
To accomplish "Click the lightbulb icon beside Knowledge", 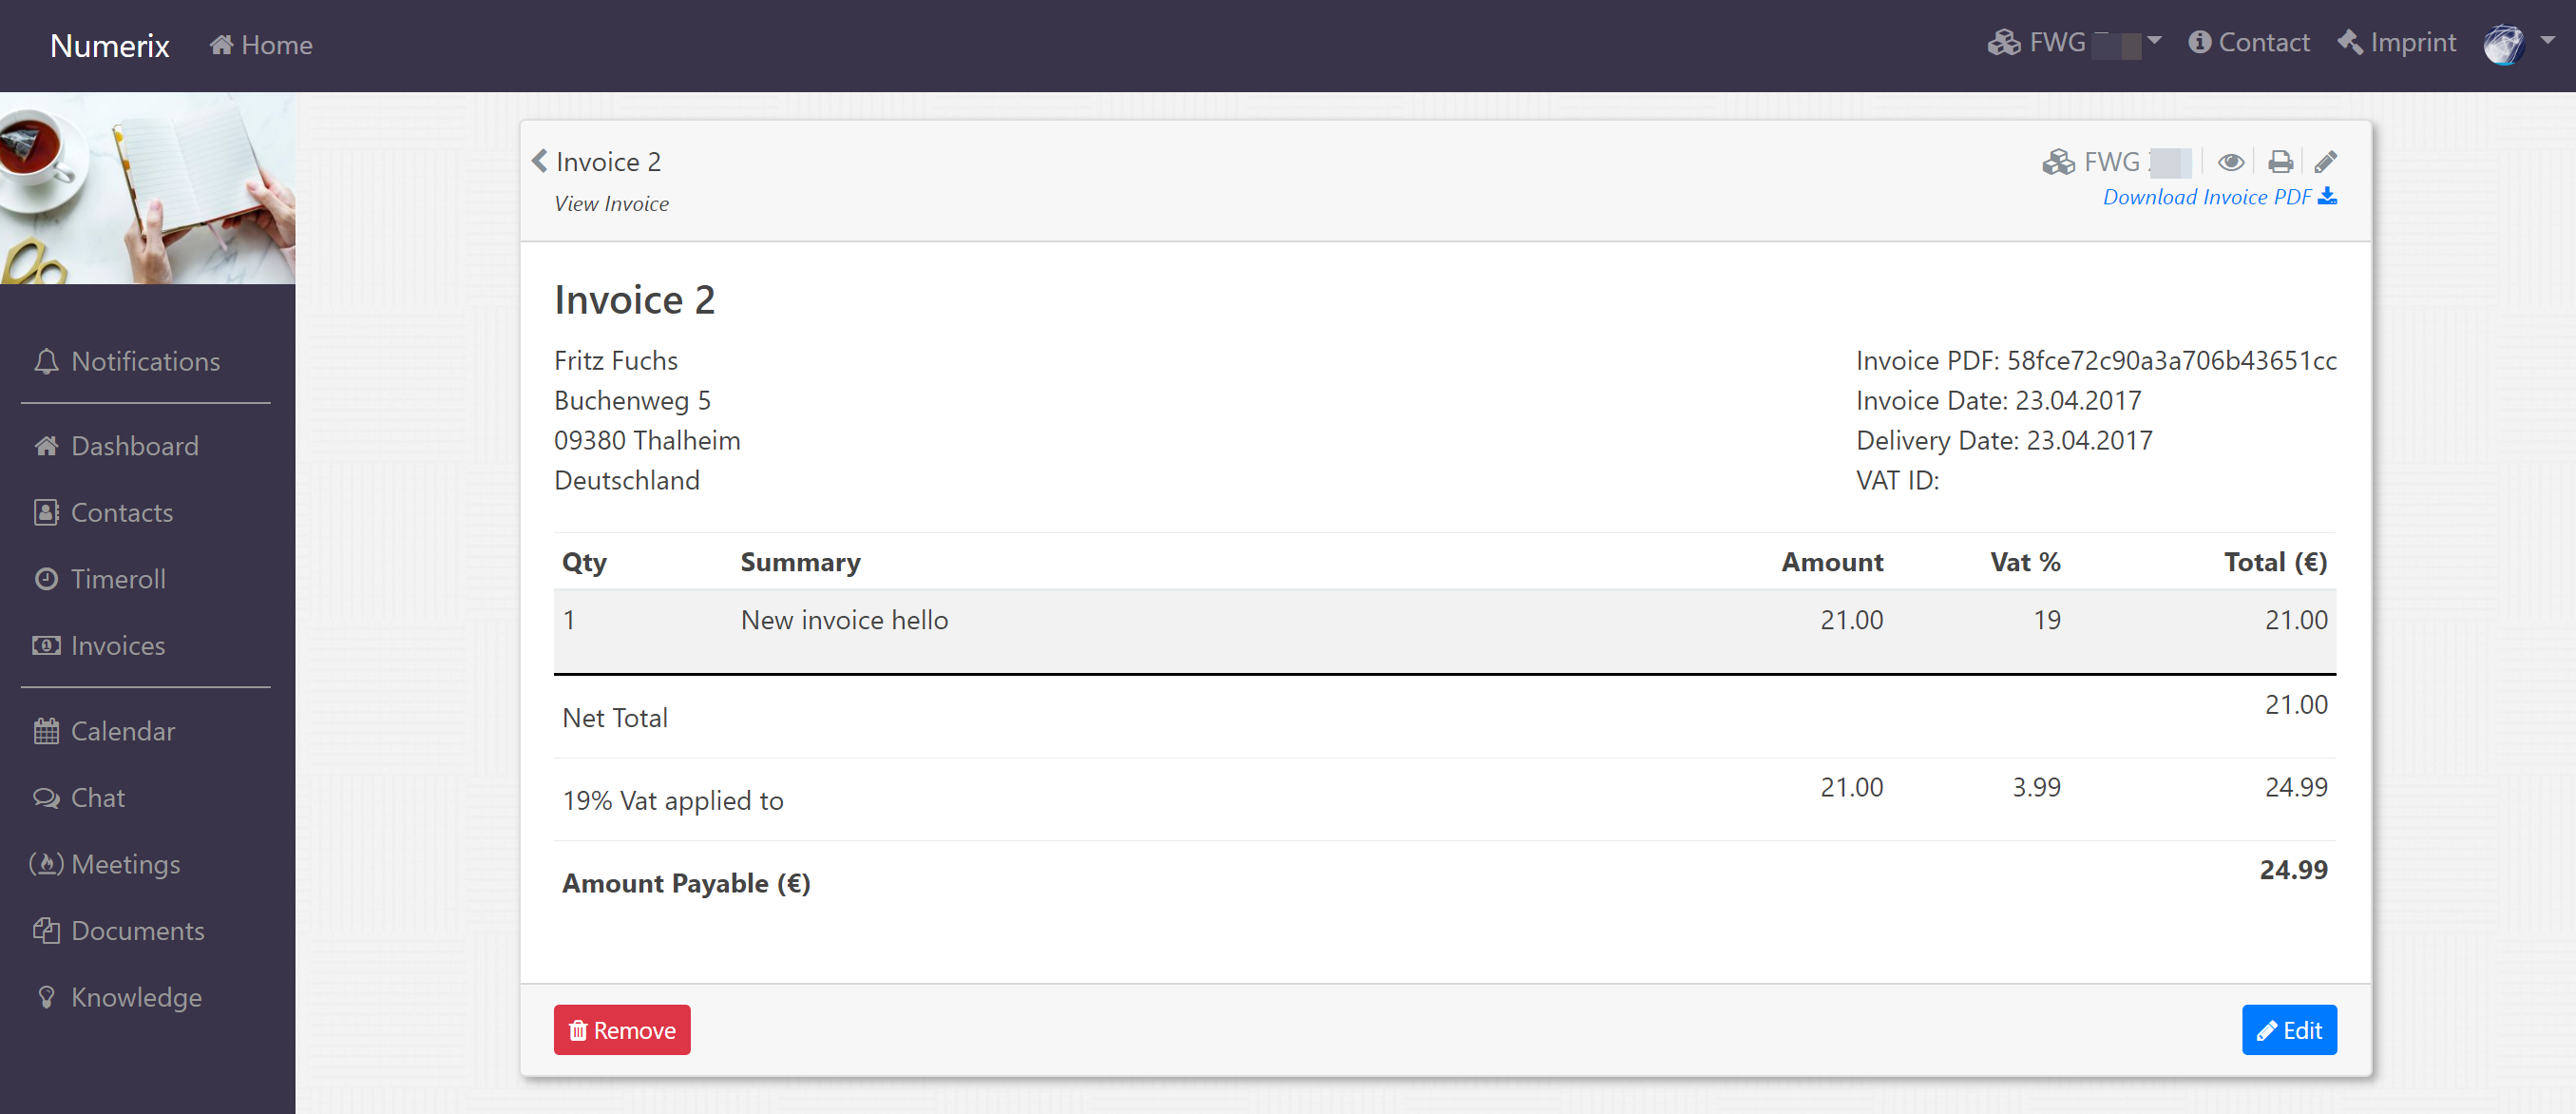I will (x=46, y=996).
